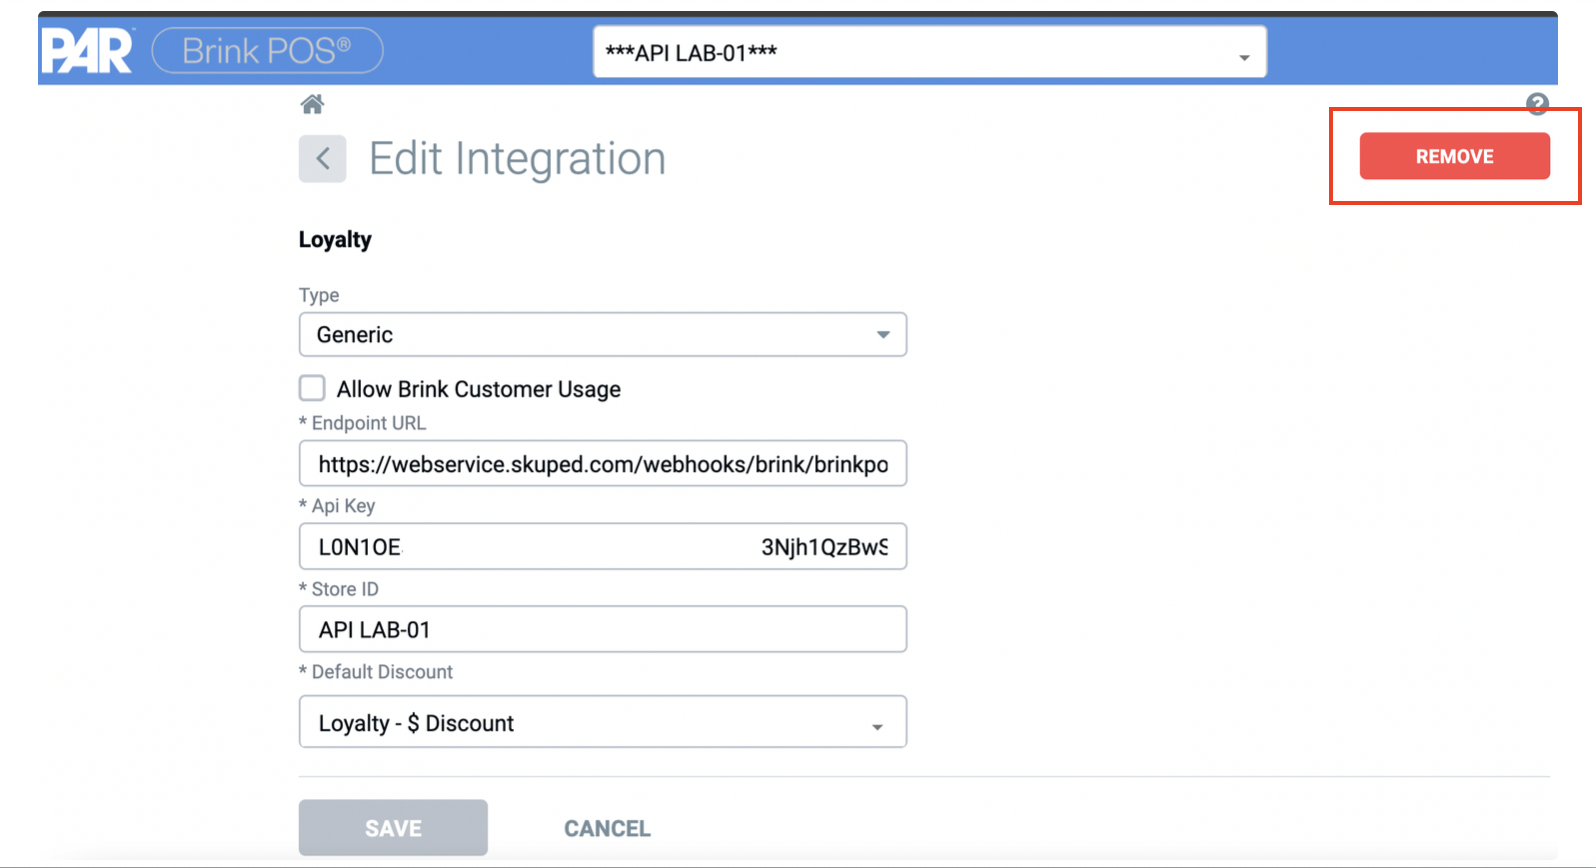Click the PAR logo
Image resolution: width=1596 pixels, height=868 pixels.
[87, 51]
